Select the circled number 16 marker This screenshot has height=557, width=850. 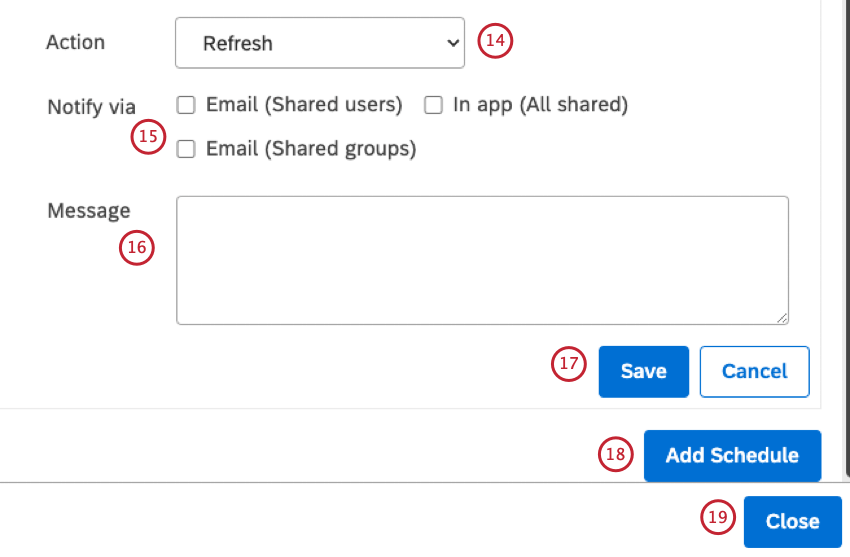(136, 247)
